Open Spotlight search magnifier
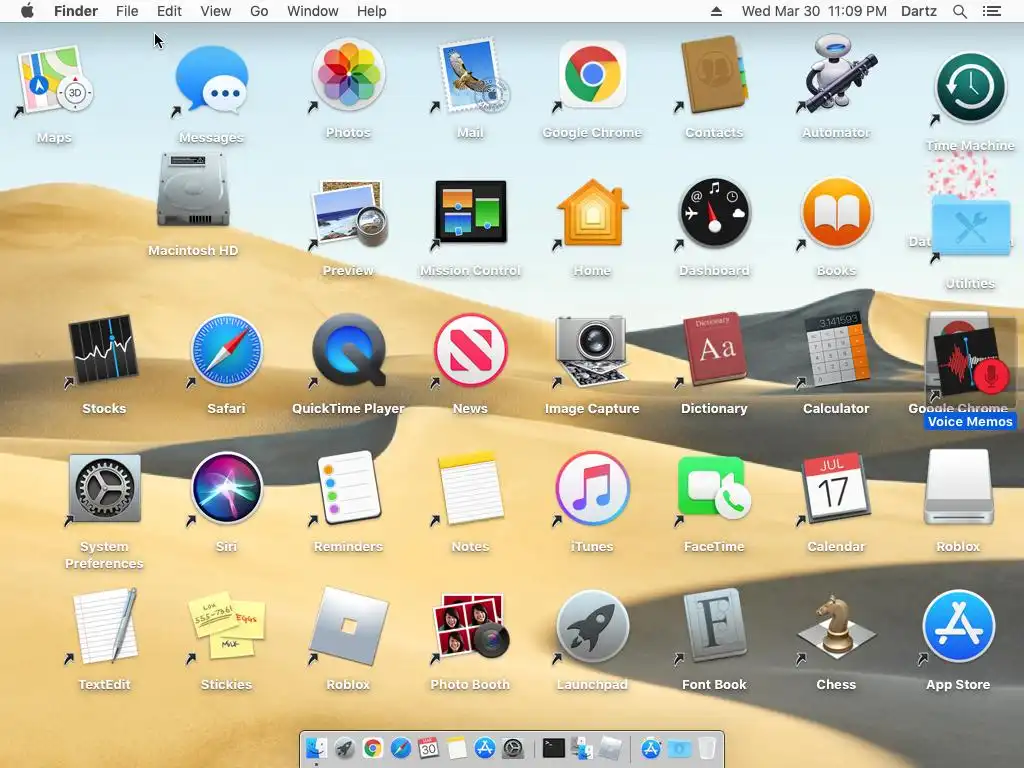Image resolution: width=1024 pixels, height=768 pixels. (x=959, y=11)
